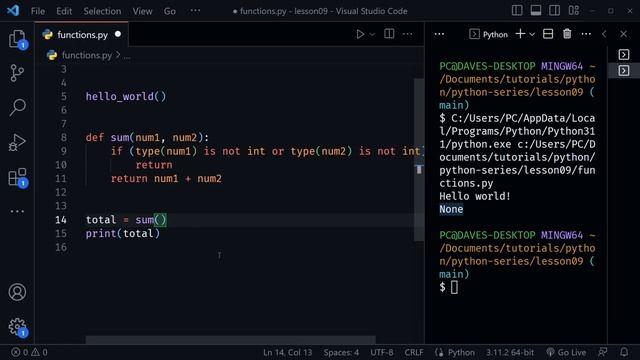Click Ln 14, Col 13 status entry
640x360 pixels.
tap(287, 352)
